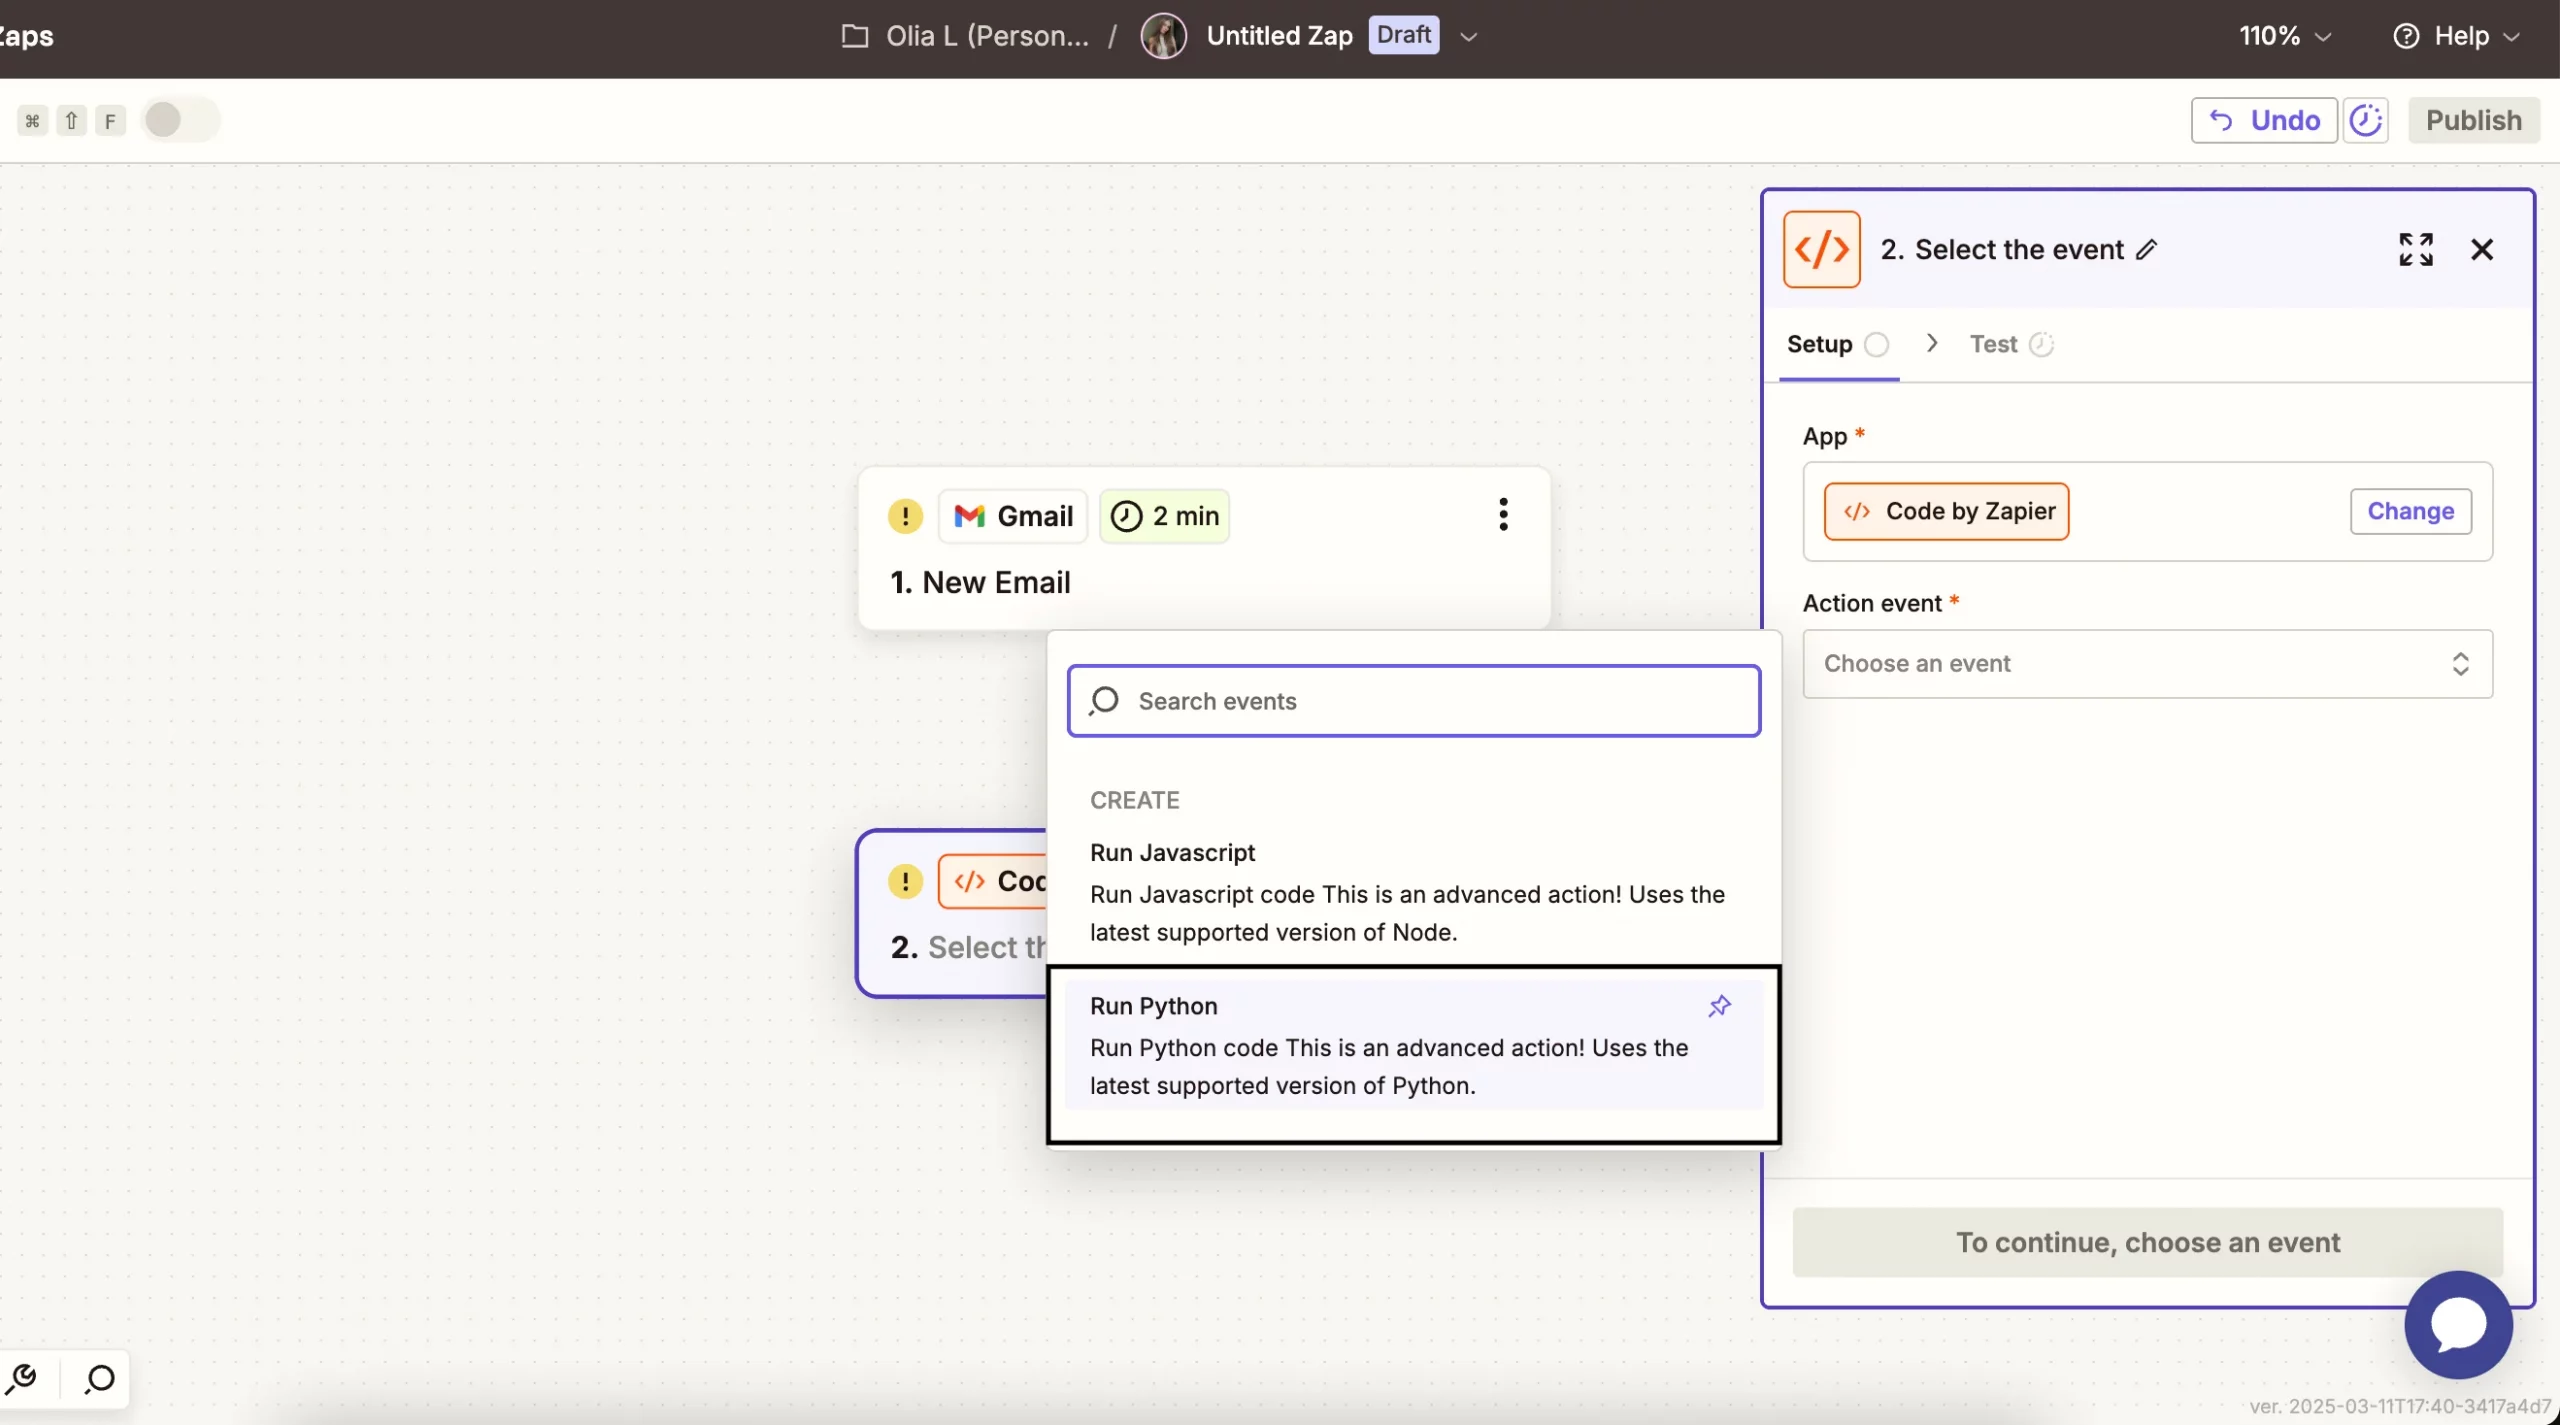Click the Change app button
The image size is (2560, 1425).
click(x=2411, y=511)
